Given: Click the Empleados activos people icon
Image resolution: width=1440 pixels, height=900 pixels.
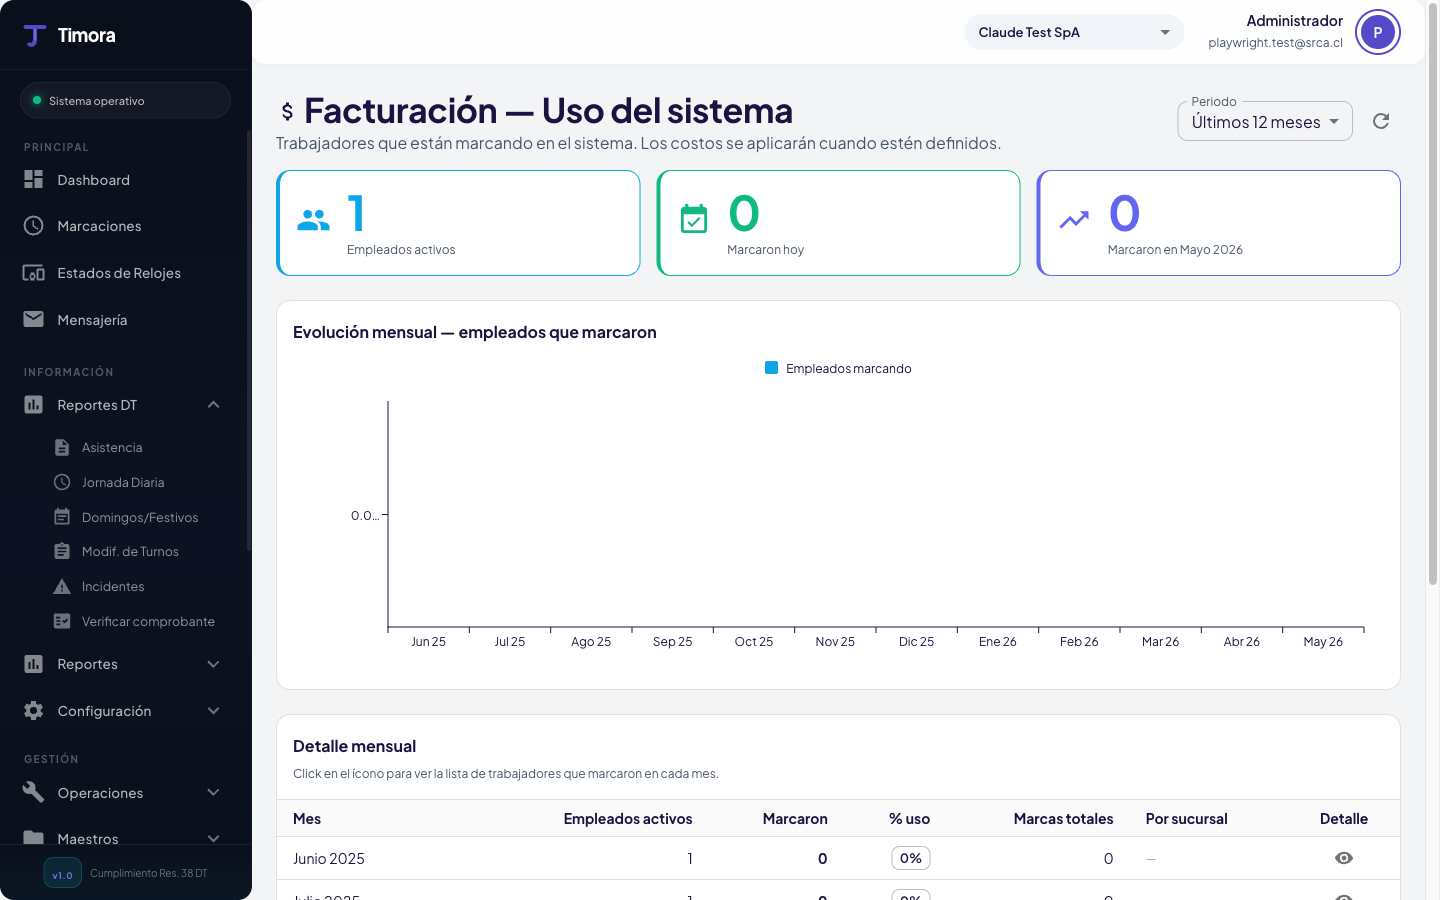Looking at the screenshot, I should (x=314, y=220).
